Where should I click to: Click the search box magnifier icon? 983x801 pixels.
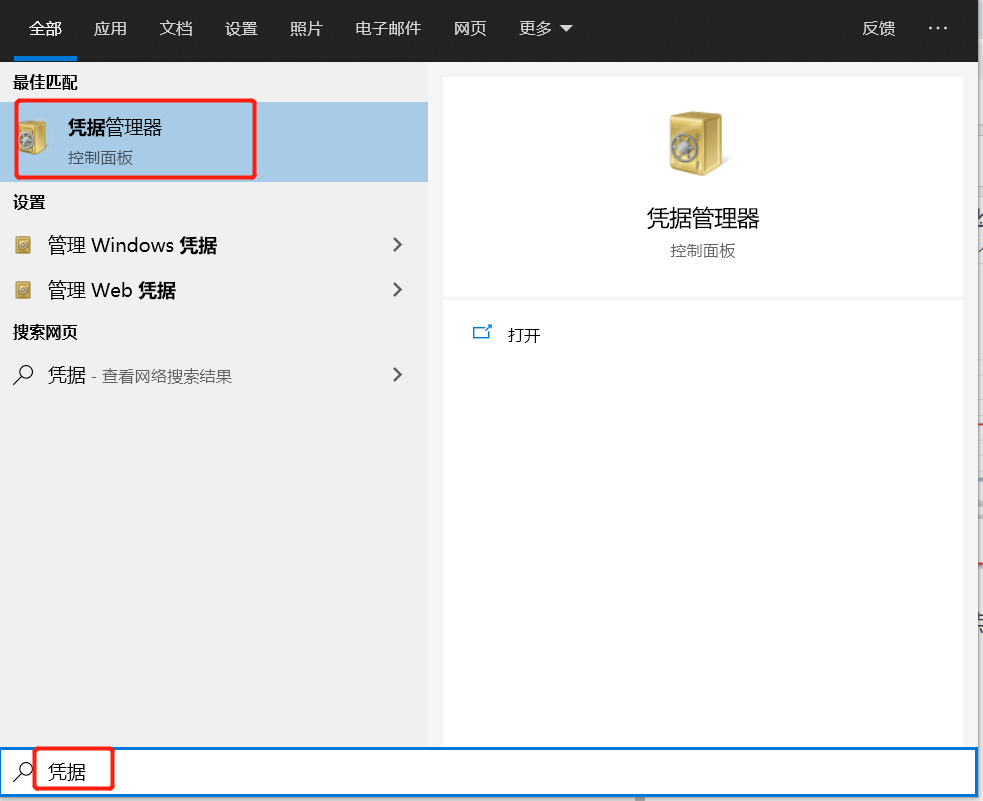pyautogui.click(x=23, y=772)
